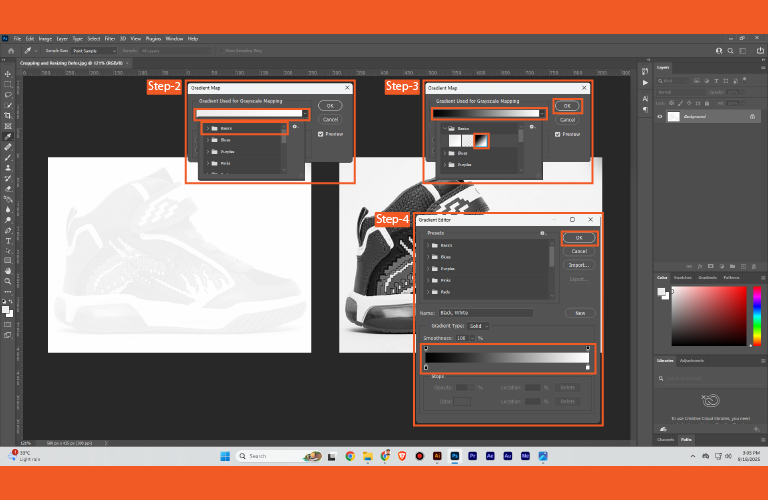Expand the Basics folder in Step-2 dialog
The height and width of the screenshot is (500, 768).
[208, 128]
